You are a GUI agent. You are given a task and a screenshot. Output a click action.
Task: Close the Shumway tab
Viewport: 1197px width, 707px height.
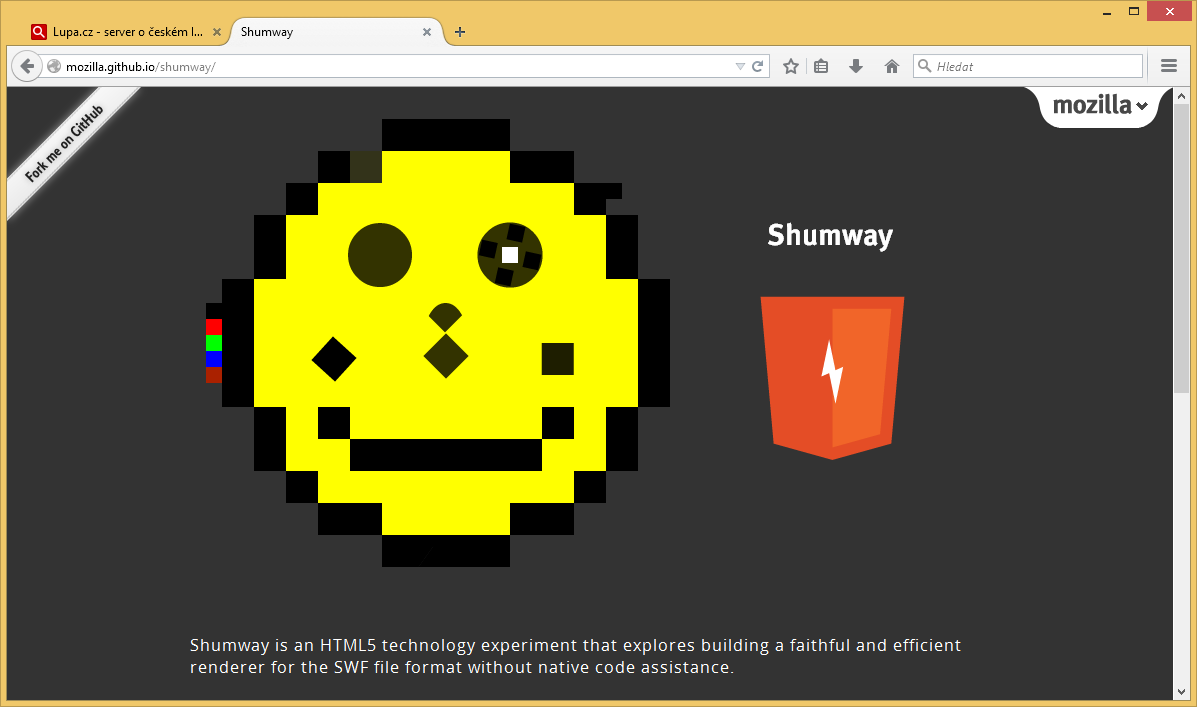coord(427,32)
